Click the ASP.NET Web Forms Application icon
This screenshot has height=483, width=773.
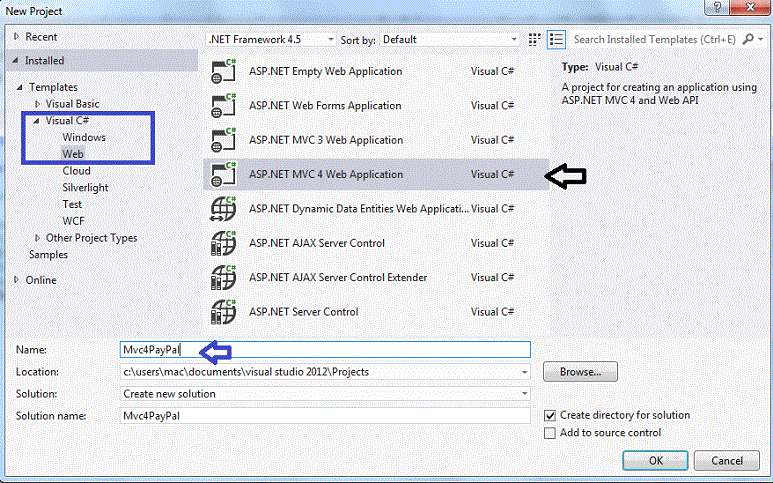click(x=223, y=106)
